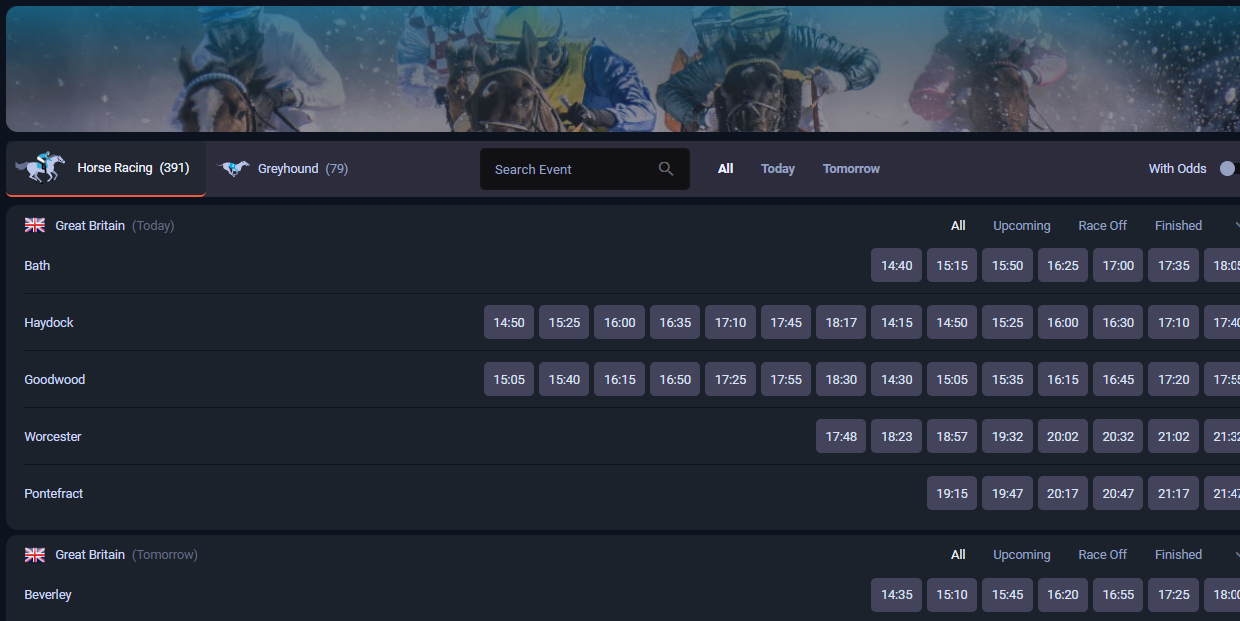
Task: Open Haydock 16:30 race
Action: [1118, 322]
